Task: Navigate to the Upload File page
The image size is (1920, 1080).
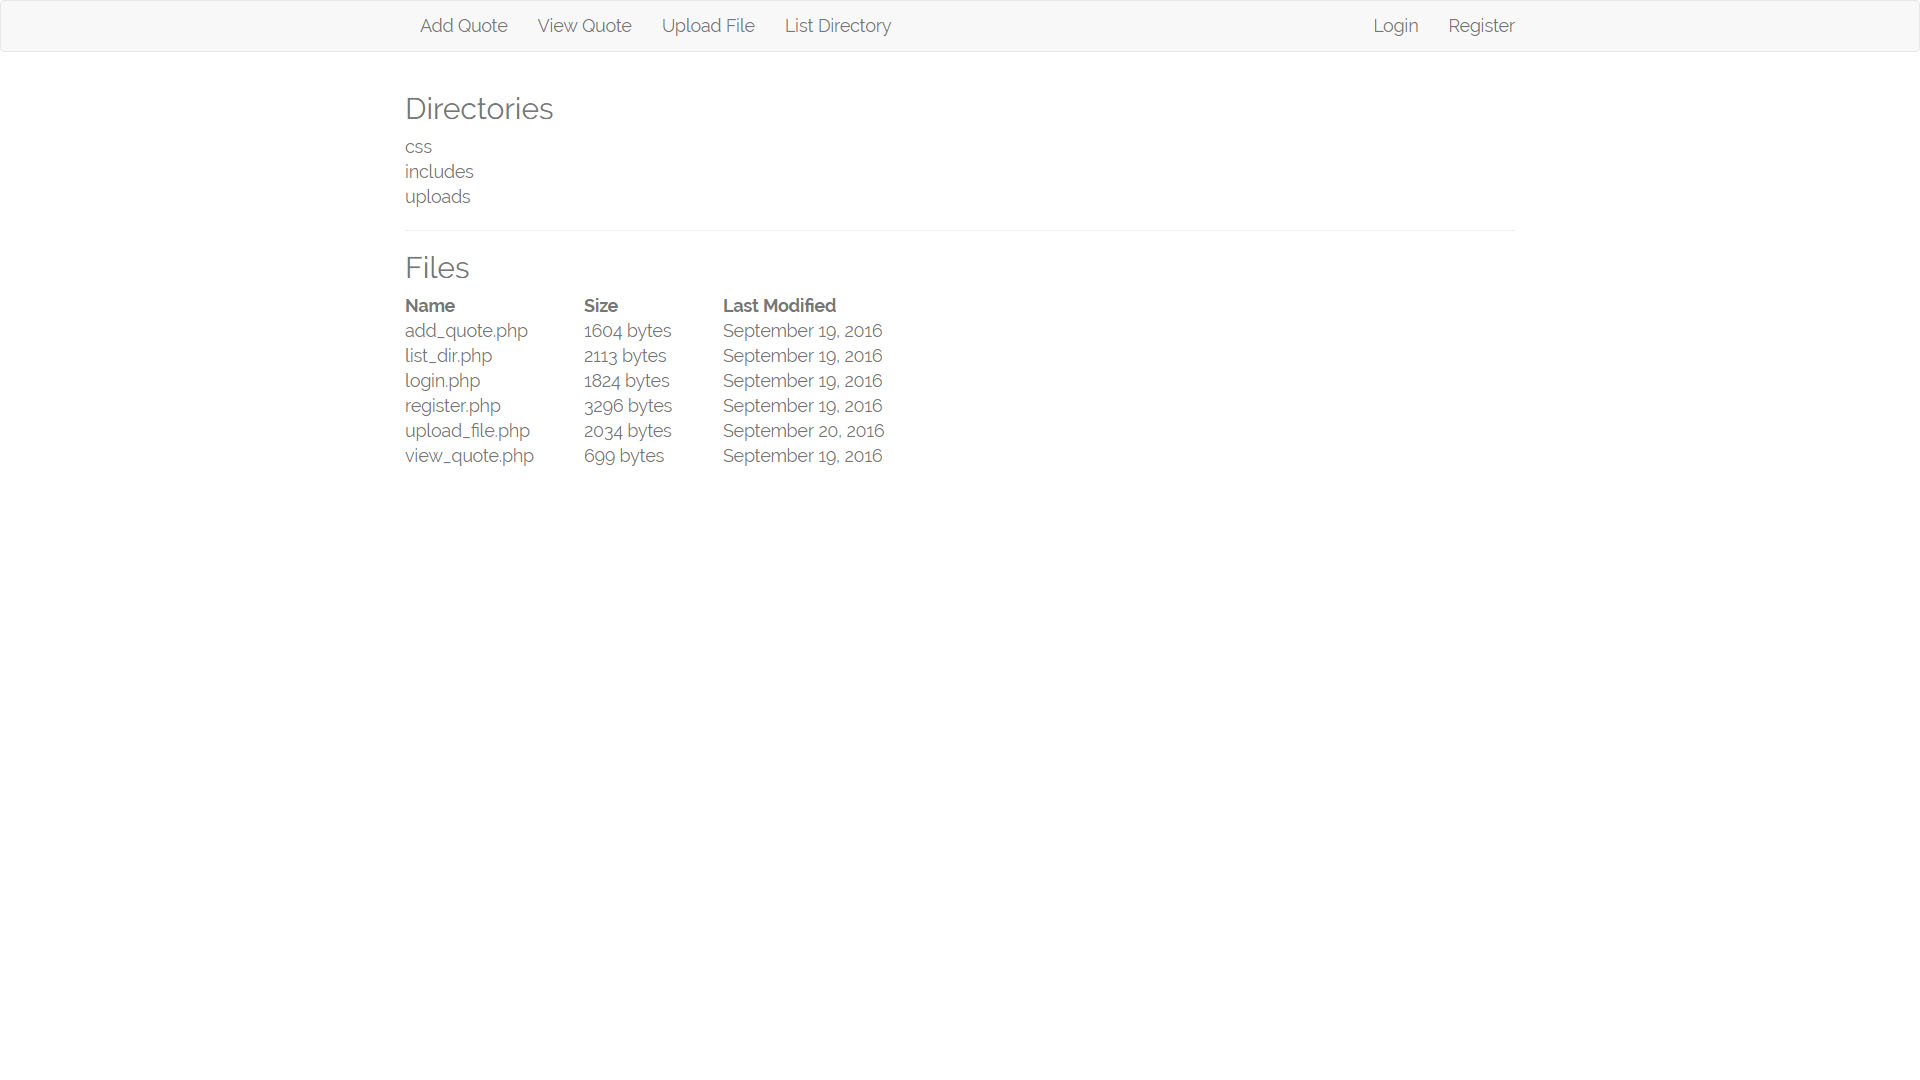Action: [708, 26]
